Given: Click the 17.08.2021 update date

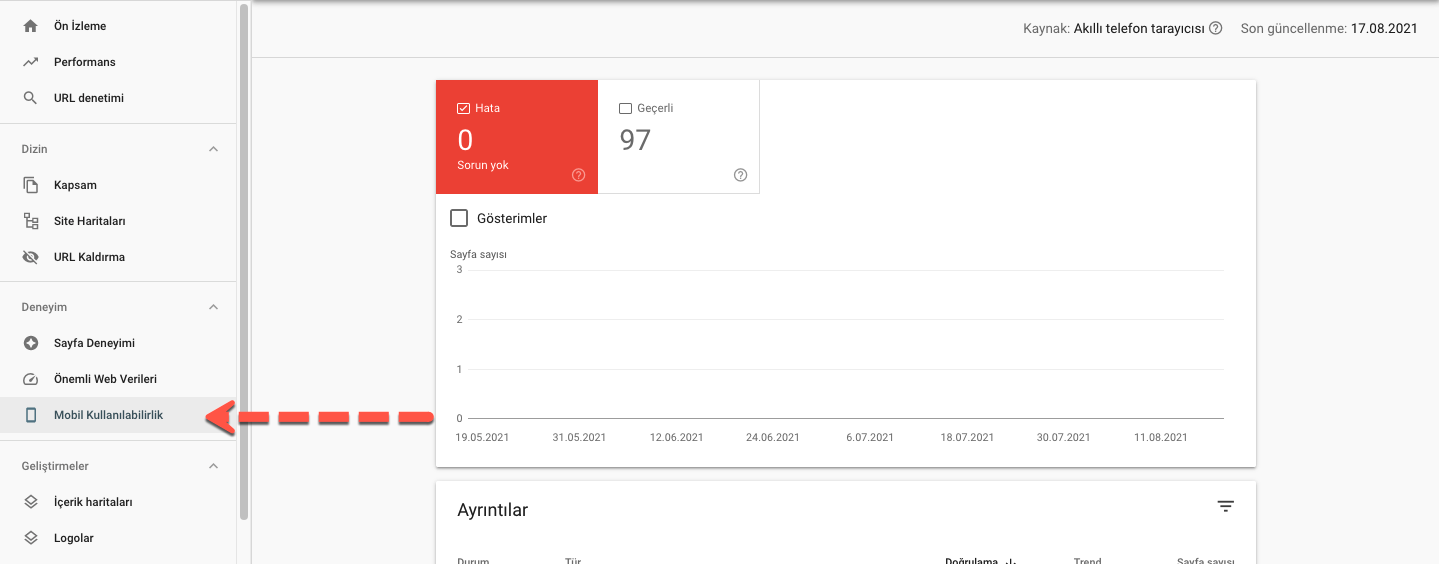Looking at the screenshot, I should 1384,29.
